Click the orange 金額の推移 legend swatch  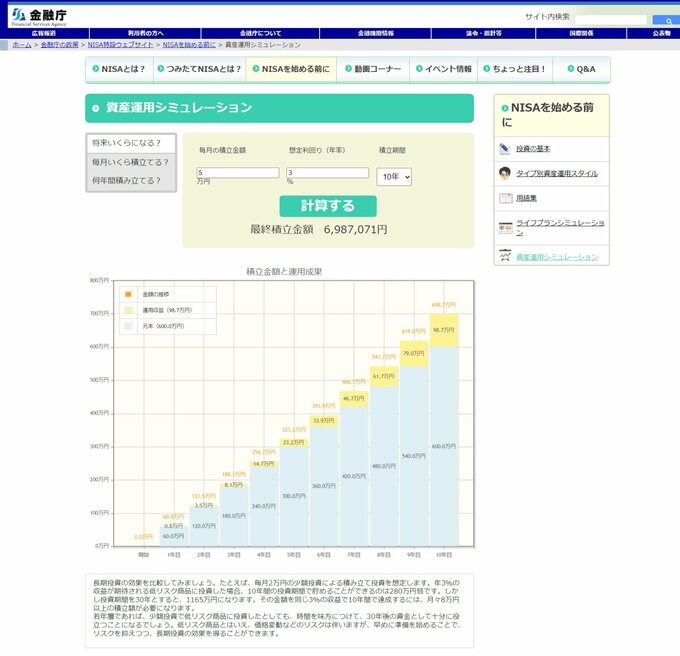click(127, 294)
